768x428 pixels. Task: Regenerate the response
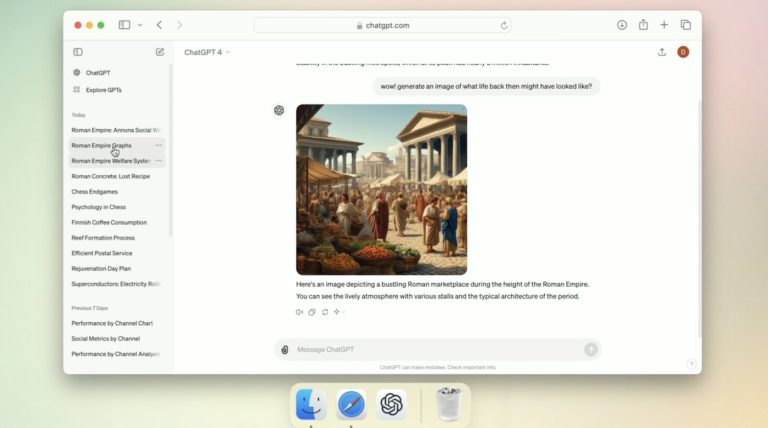coord(325,312)
